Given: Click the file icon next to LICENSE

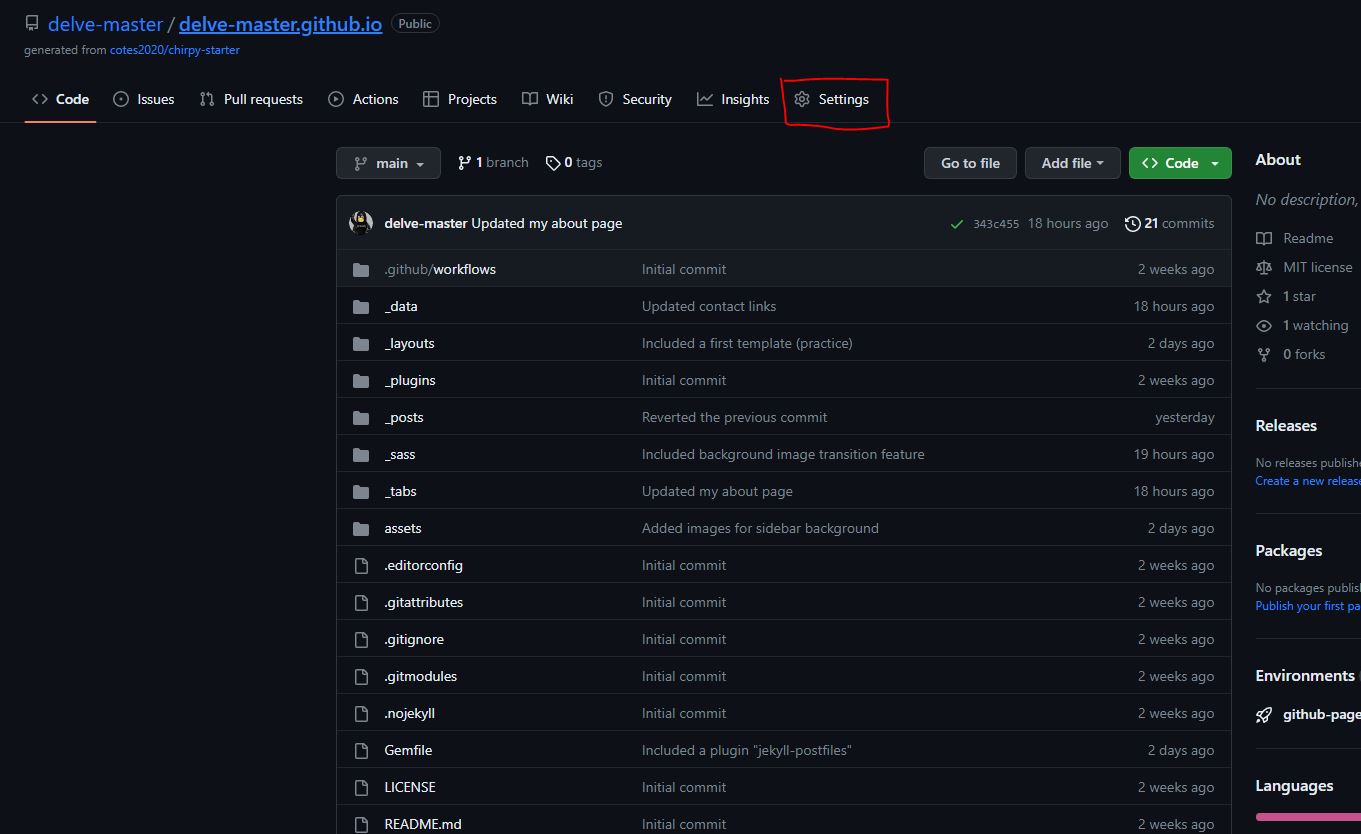Looking at the screenshot, I should tap(361, 787).
